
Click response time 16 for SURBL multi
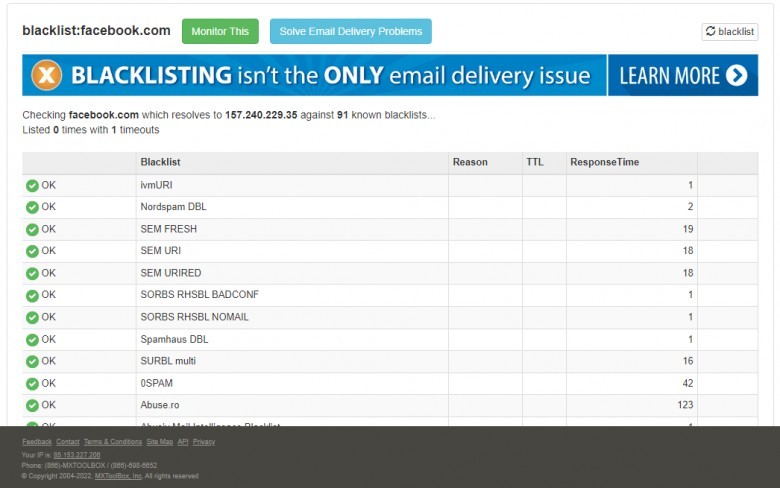tap(688, 361)
